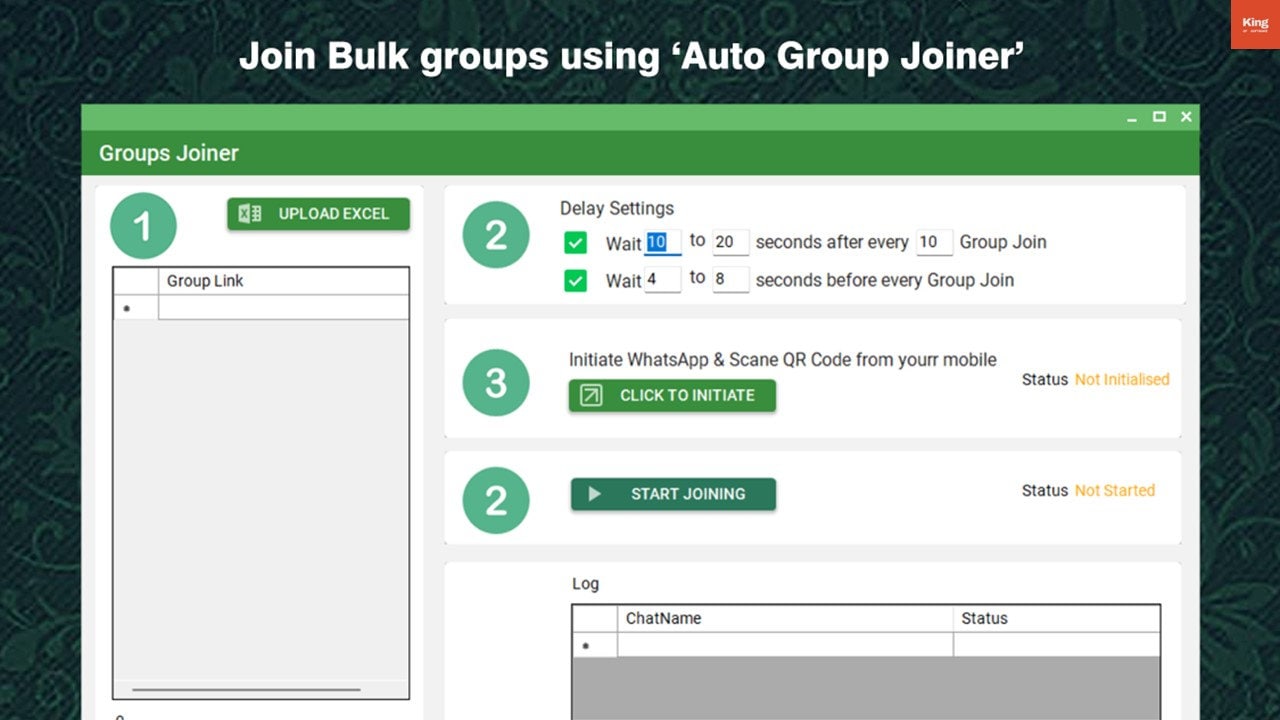
Task: Maximize the Groups Joiner window
Action: (1159, 117)
